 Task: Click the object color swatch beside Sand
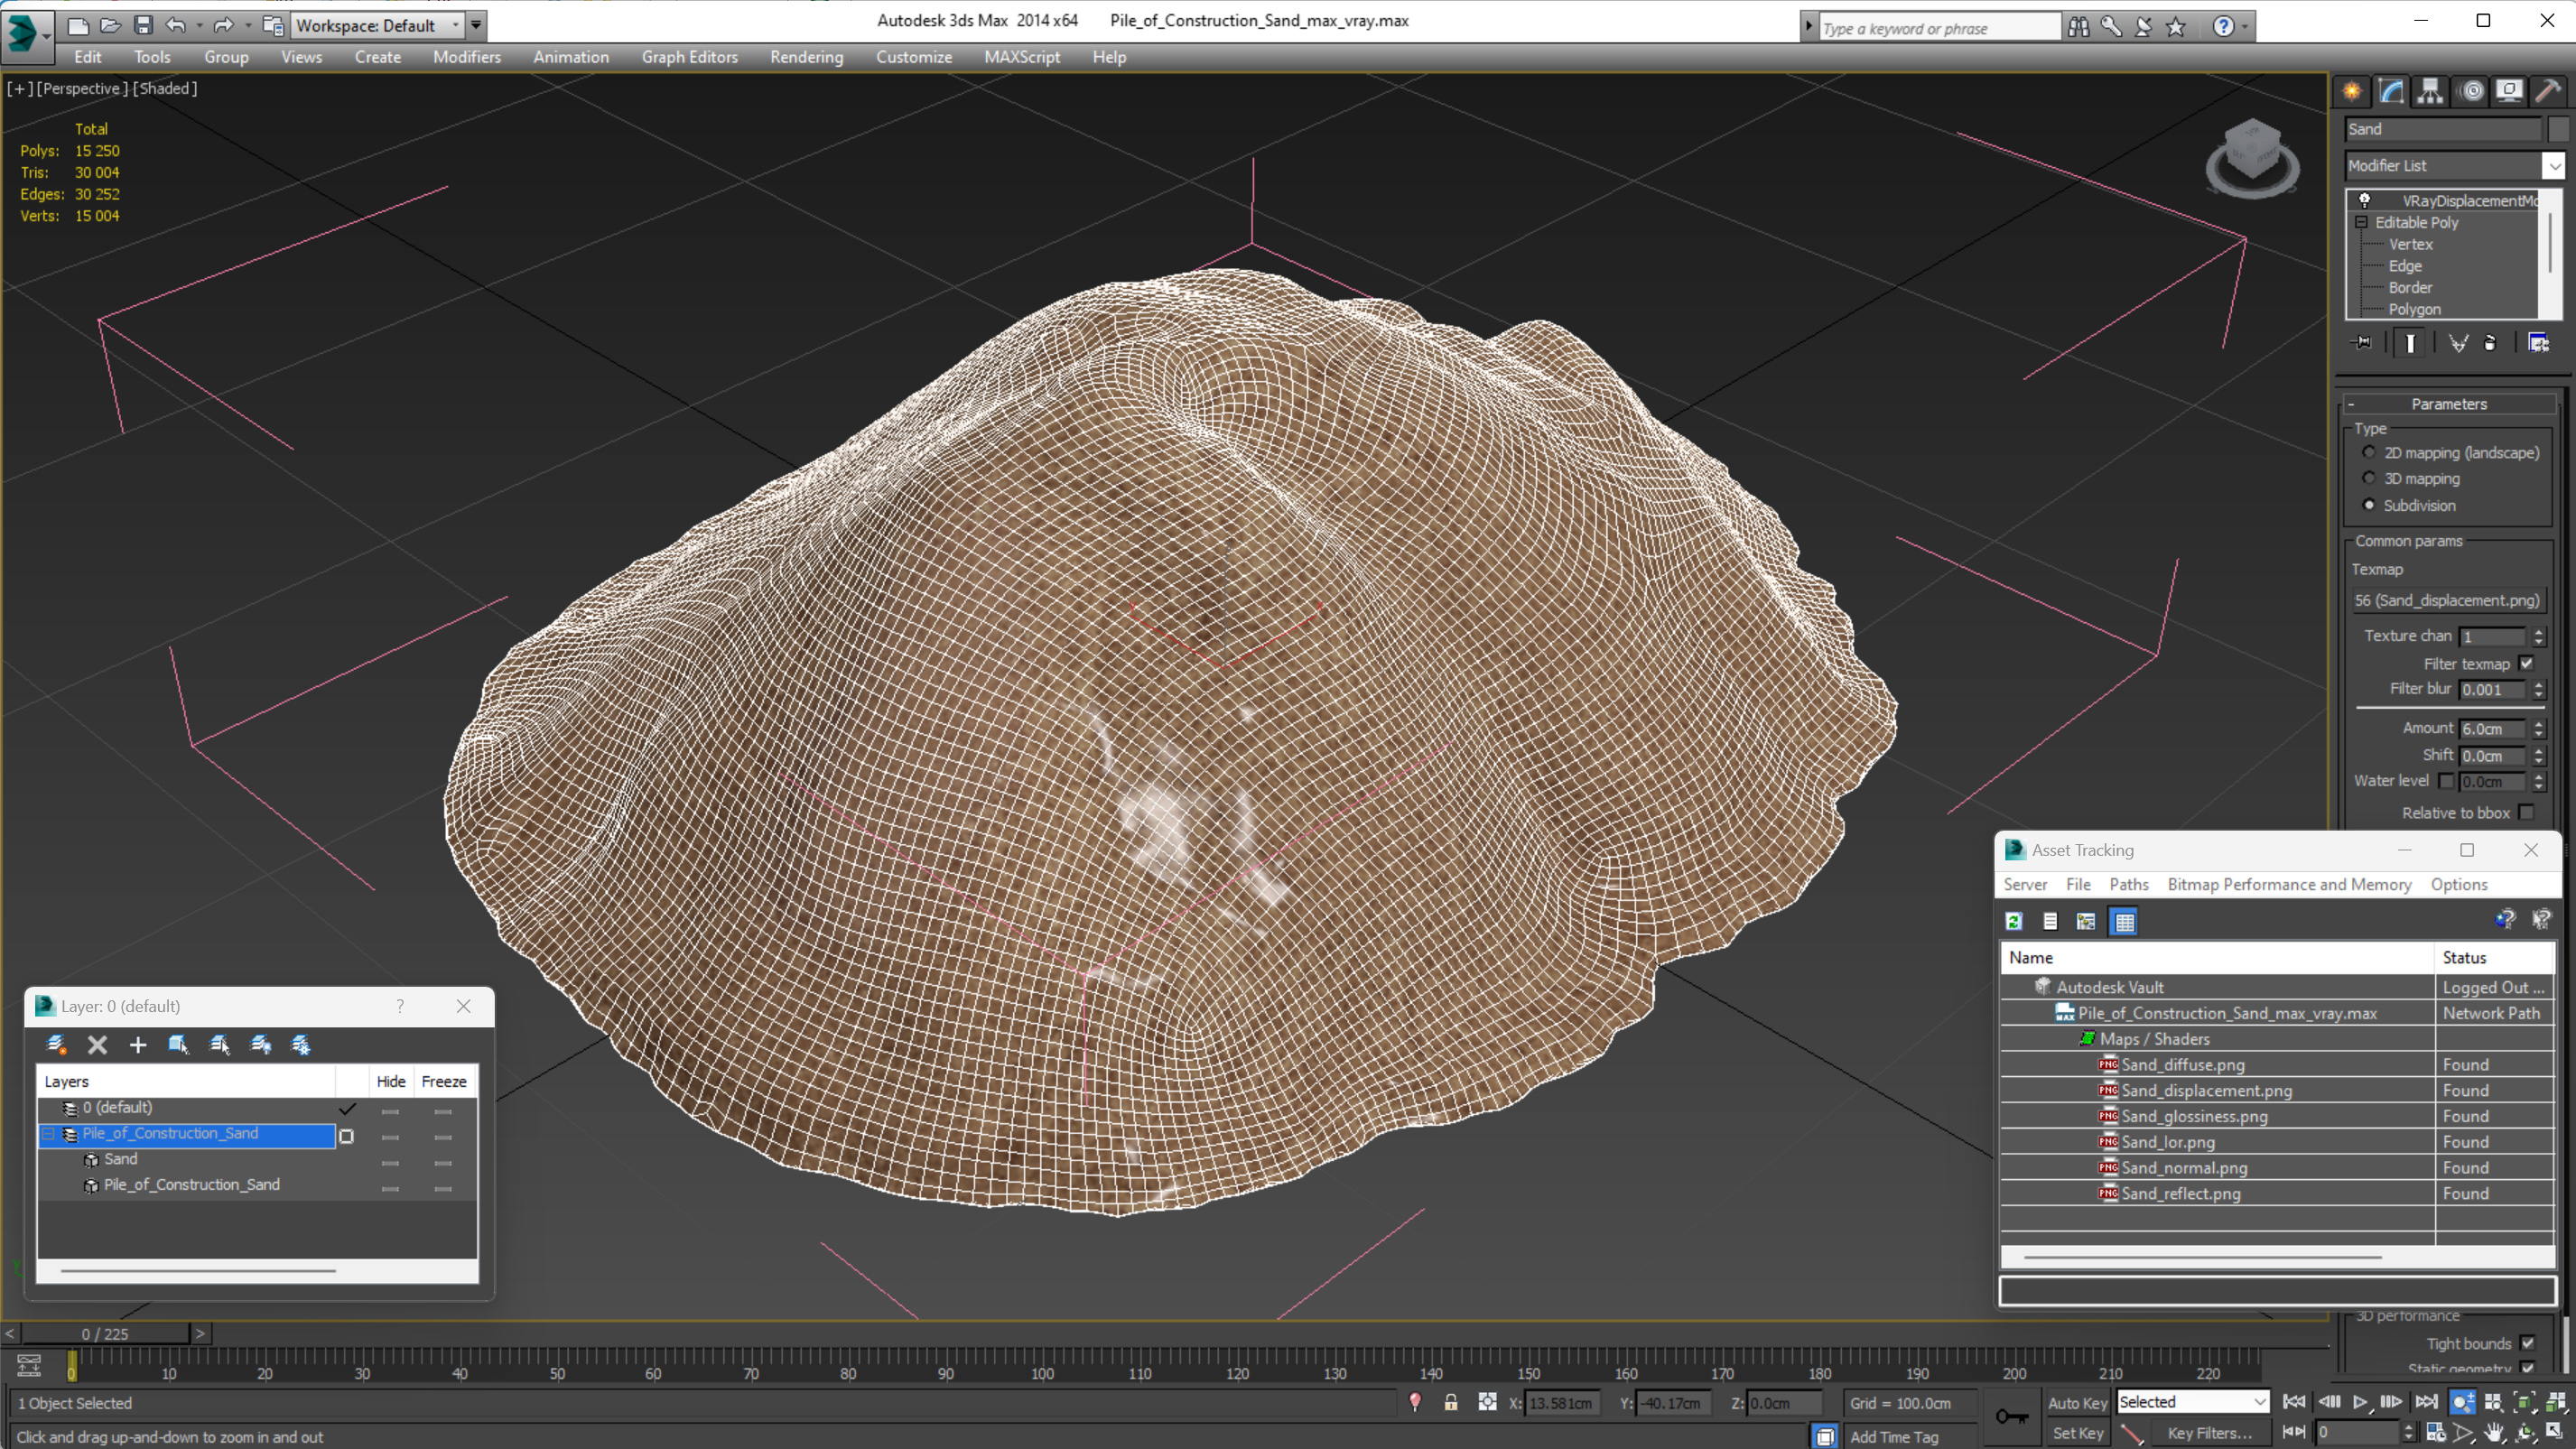point(2558,129)
